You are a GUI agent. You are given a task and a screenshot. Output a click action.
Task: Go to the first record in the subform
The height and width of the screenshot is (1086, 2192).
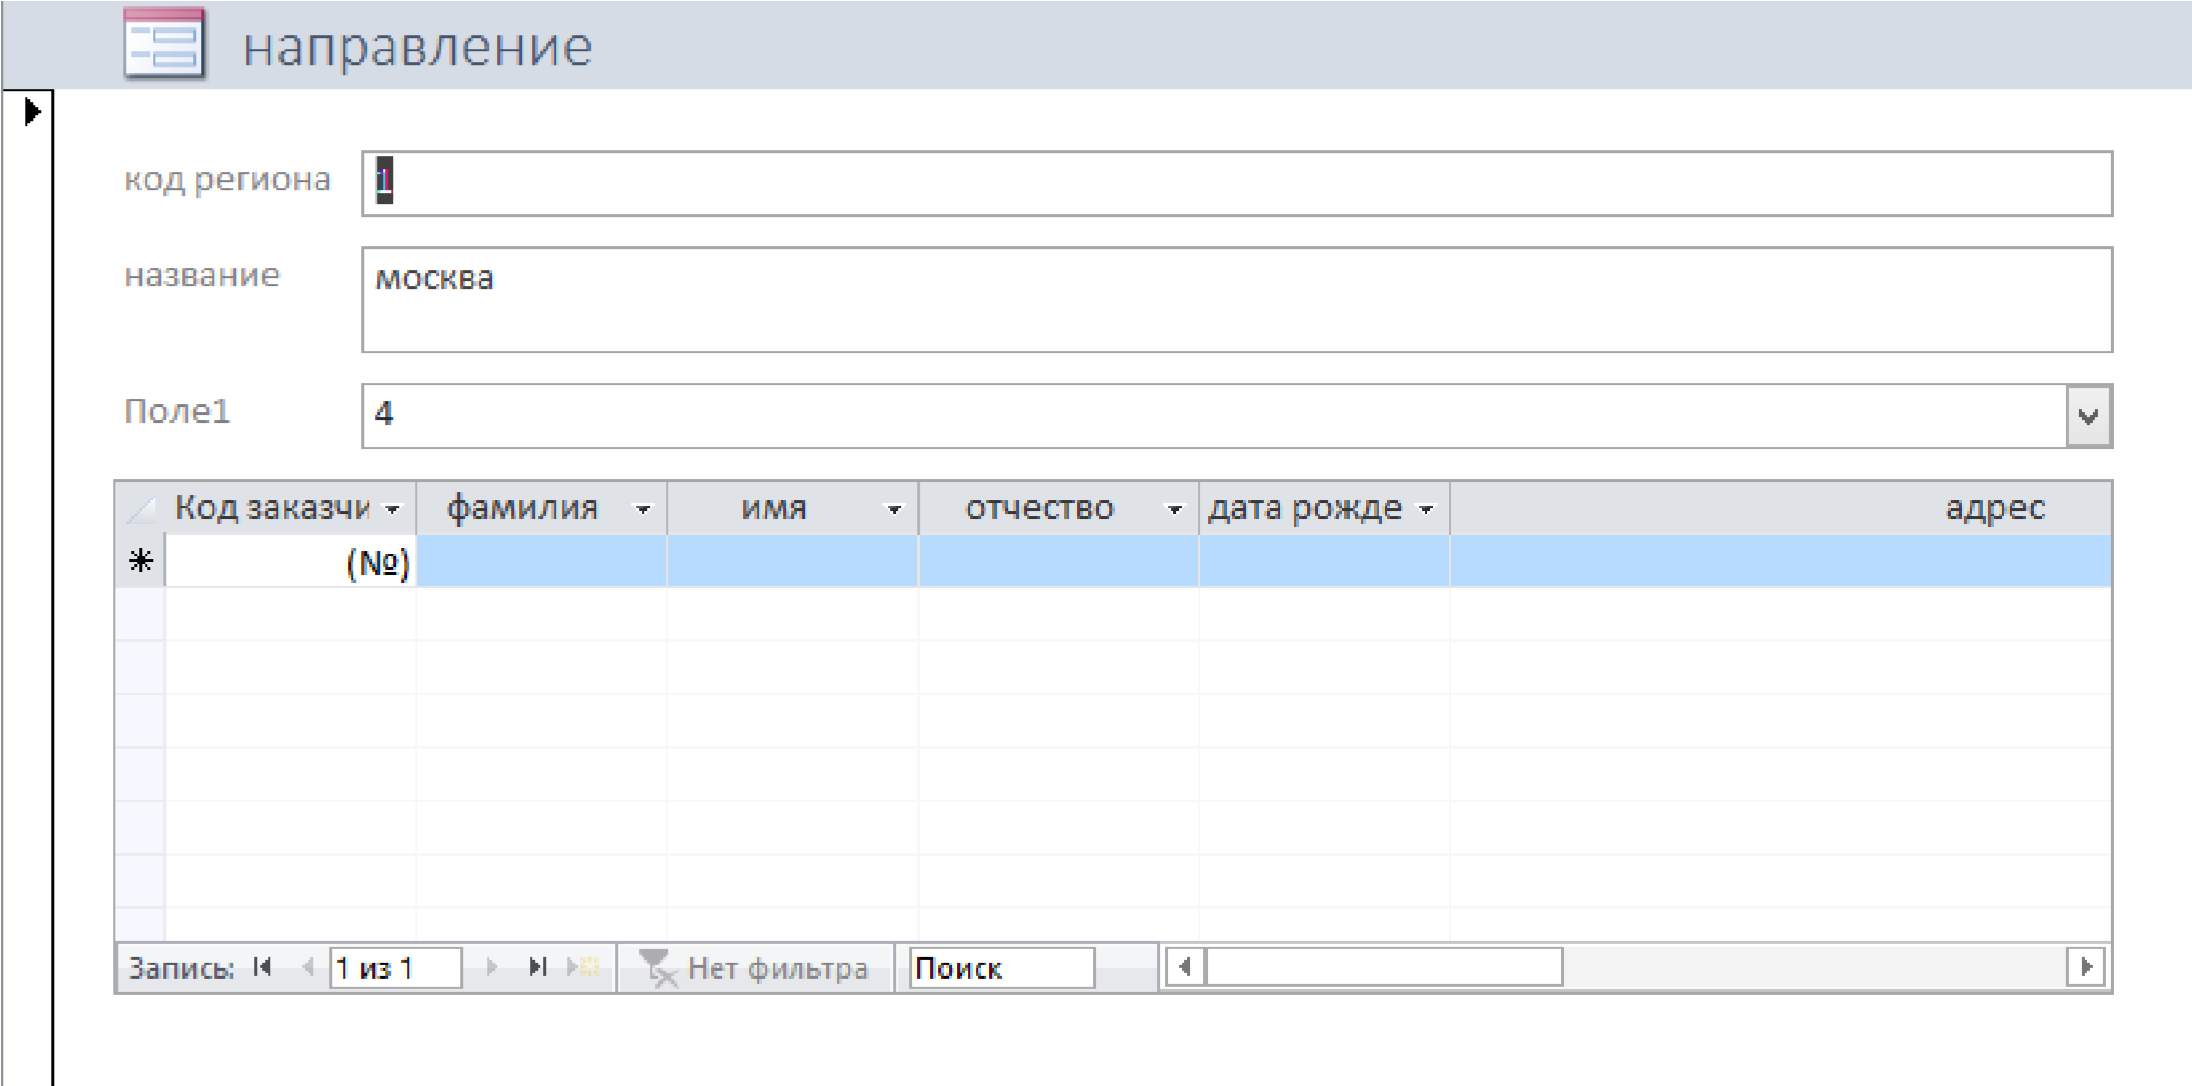(263, 967)
